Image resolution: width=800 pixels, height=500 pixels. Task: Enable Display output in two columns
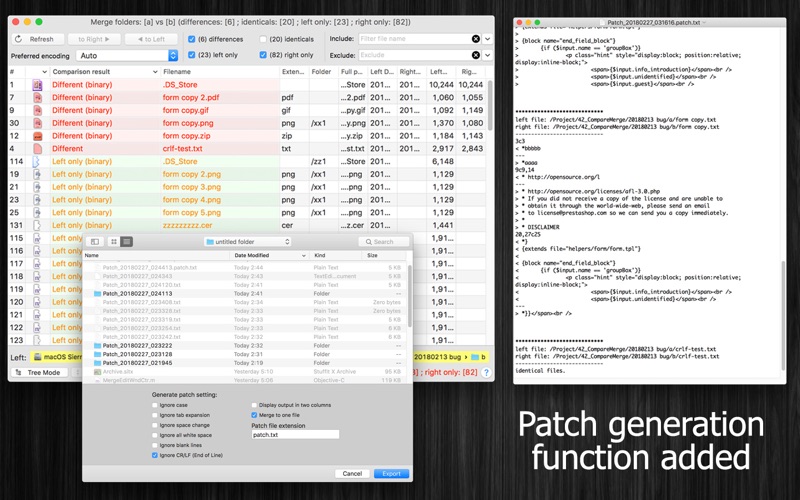[254, 405]
